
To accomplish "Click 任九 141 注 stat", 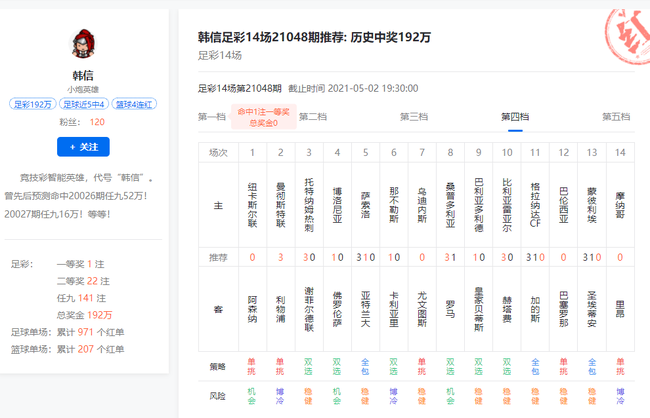I will point(81,298).
